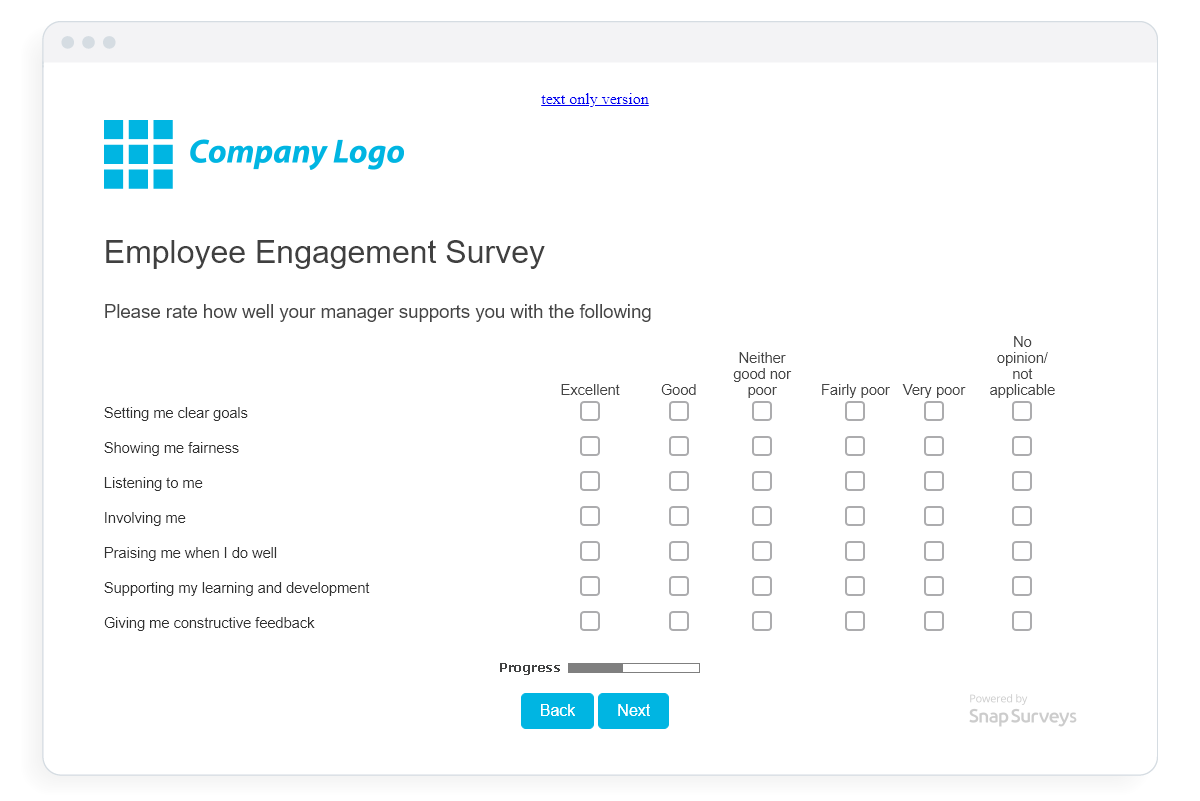Screen dimensions: 1200x801
Task: Mark Listening to me as Fairly poor
Action: 855,481
